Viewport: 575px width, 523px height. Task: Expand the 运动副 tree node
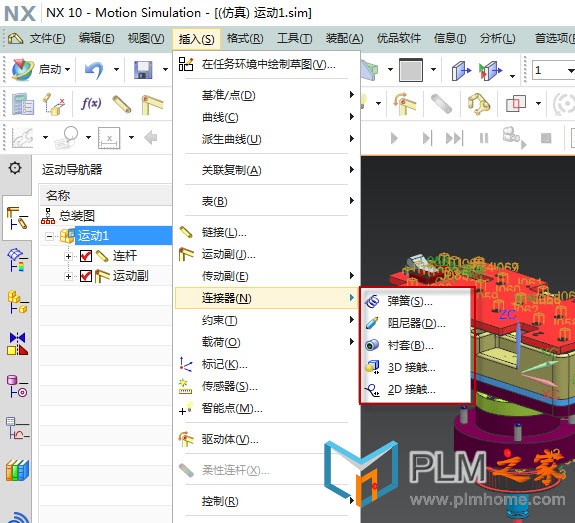click(68, 276)
